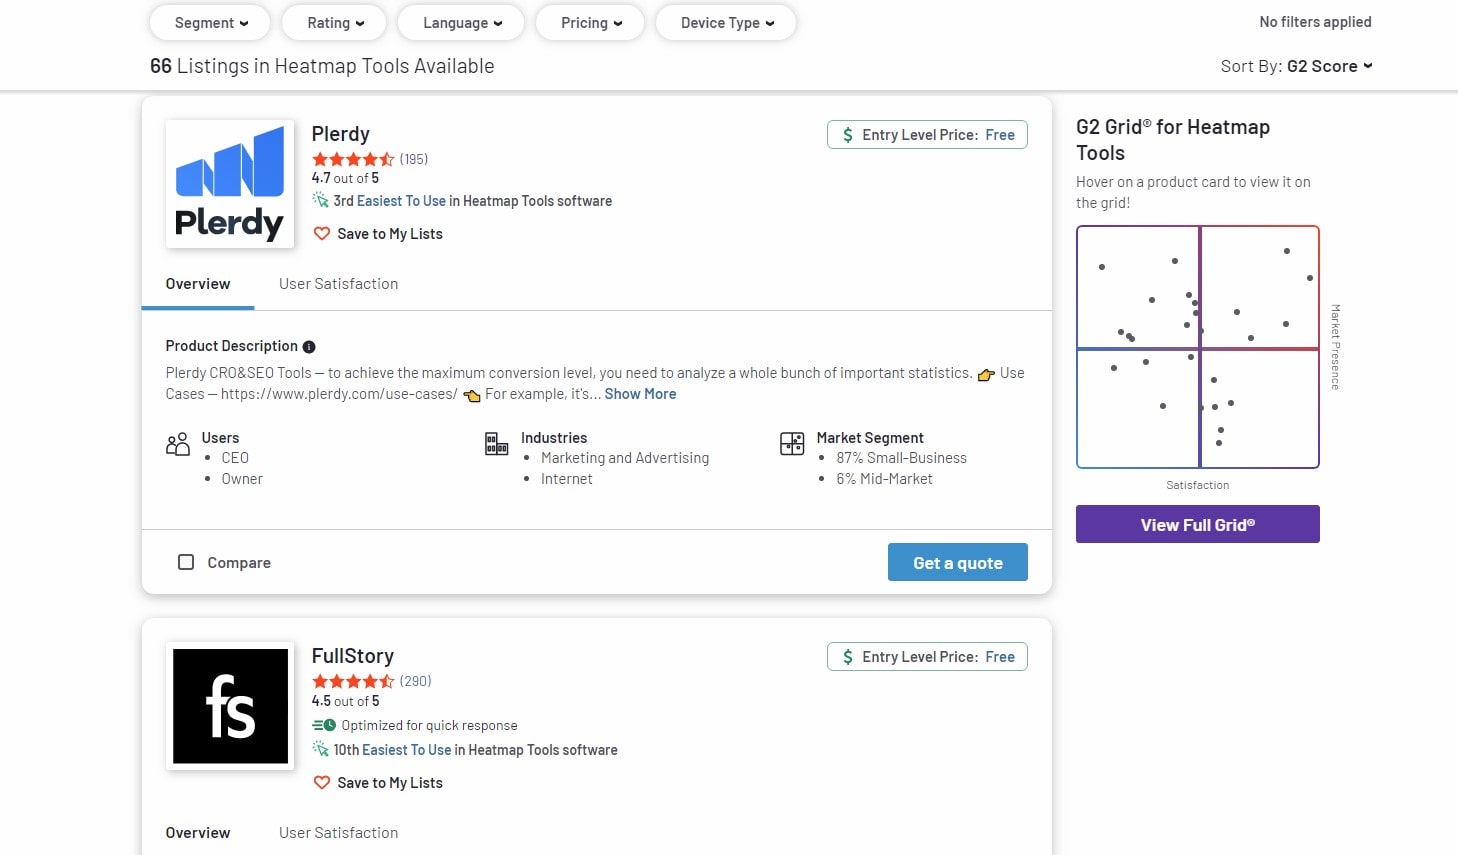The height and width of the screenshot is (855, 1458).
Task: Open the FullStory product title link
Action: click(353, 656)
